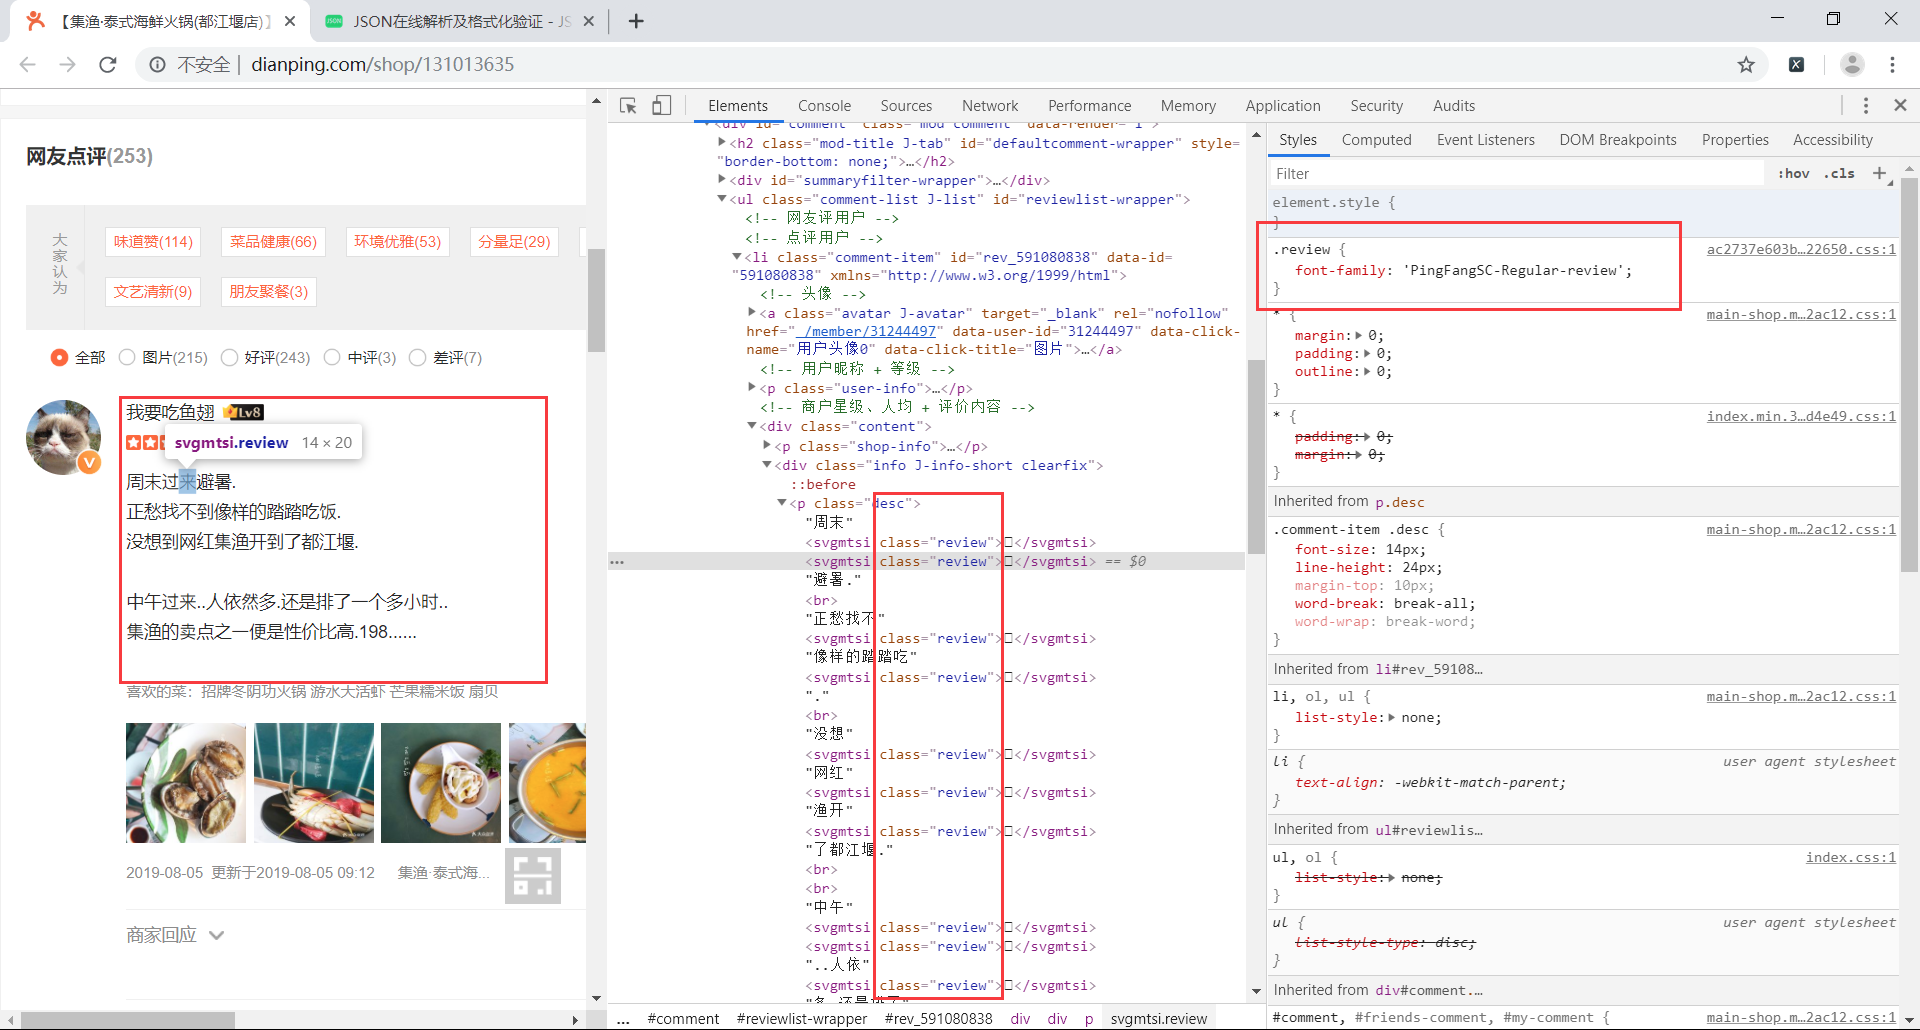
Task: Open the Chrome profile avatar
Action: (1852, 64)
